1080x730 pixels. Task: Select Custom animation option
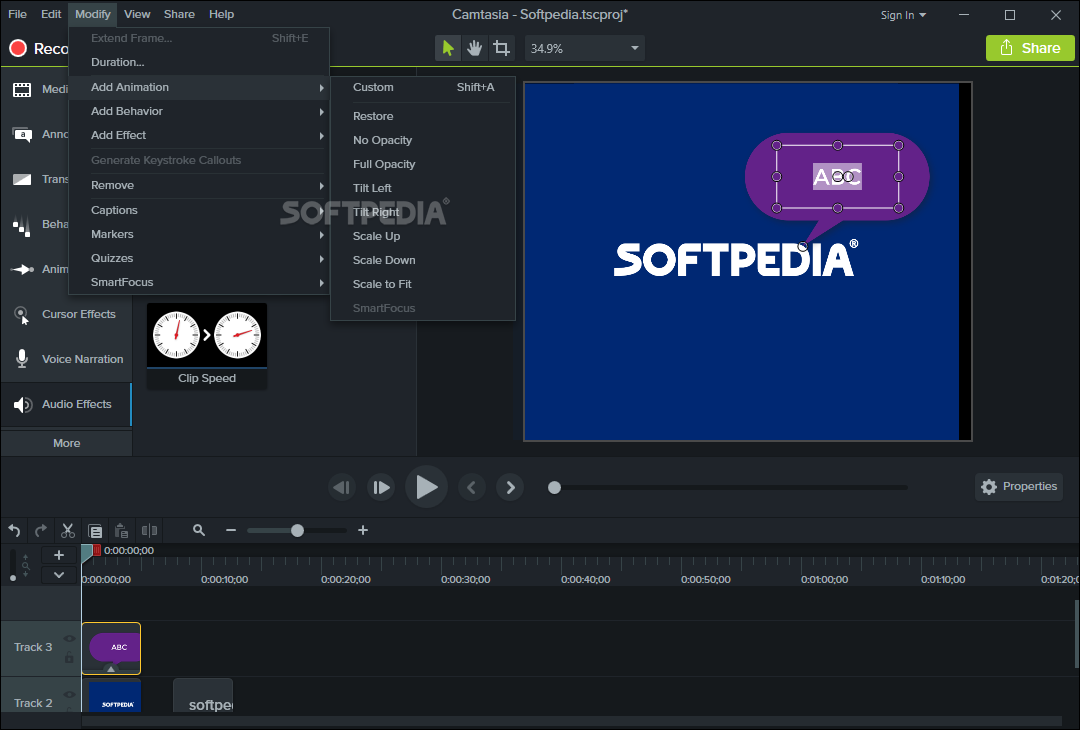click(x=423, y=87)
